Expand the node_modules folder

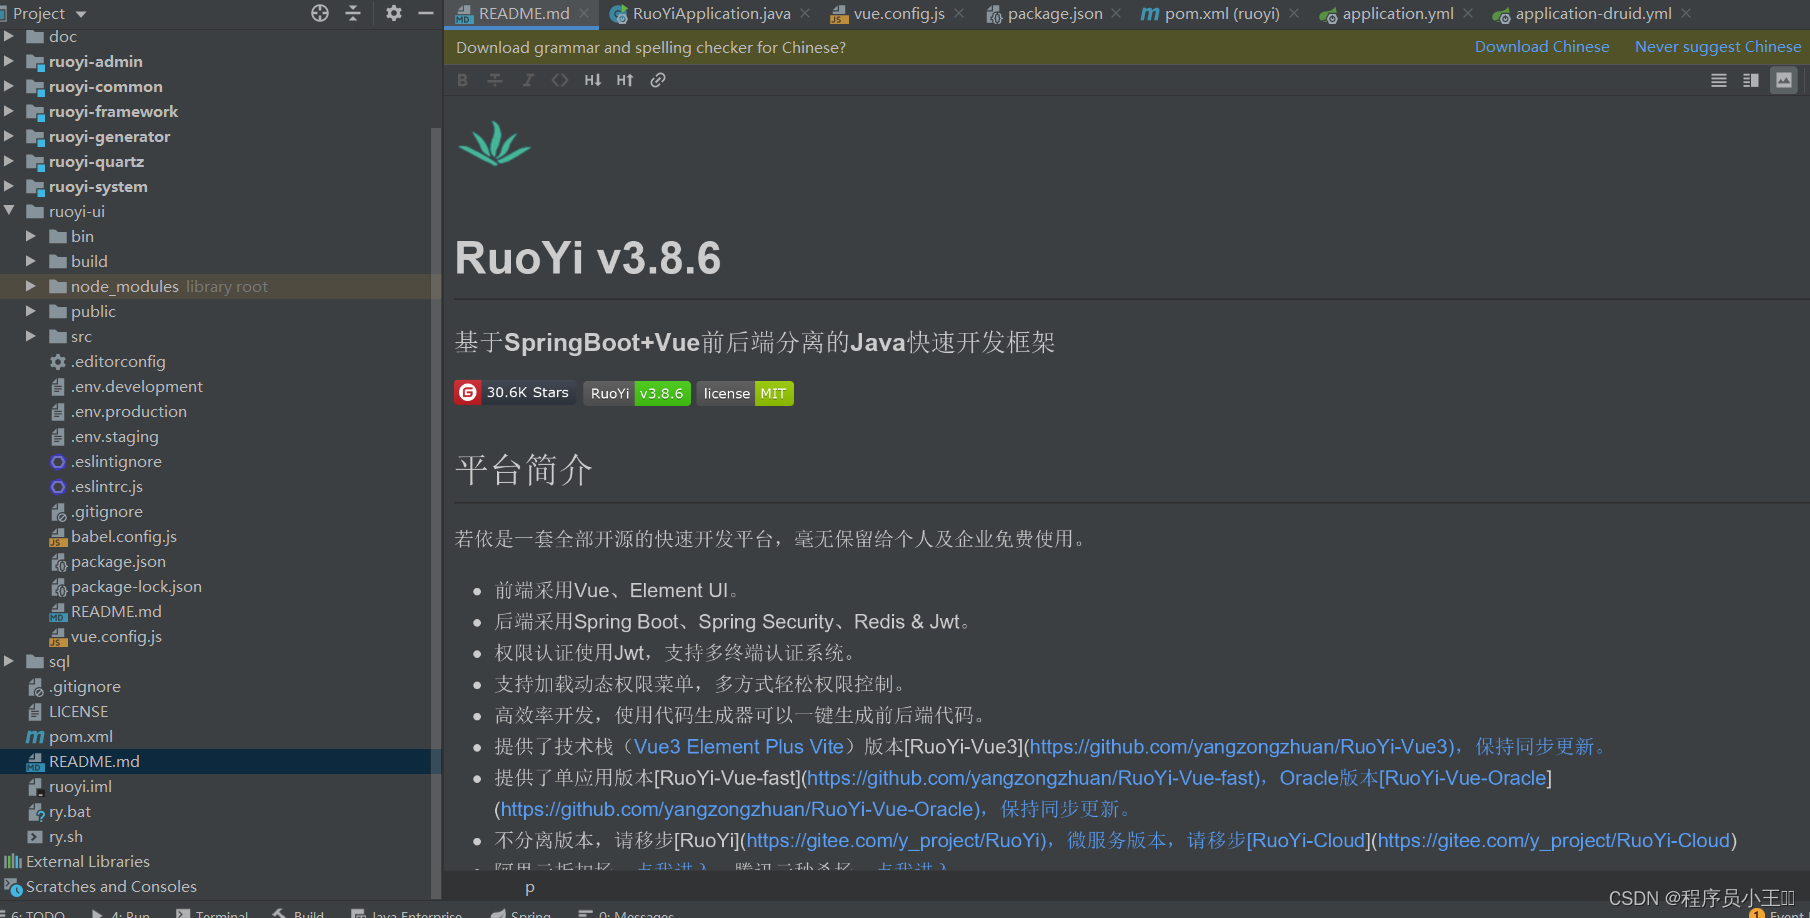tap(31, 286)
